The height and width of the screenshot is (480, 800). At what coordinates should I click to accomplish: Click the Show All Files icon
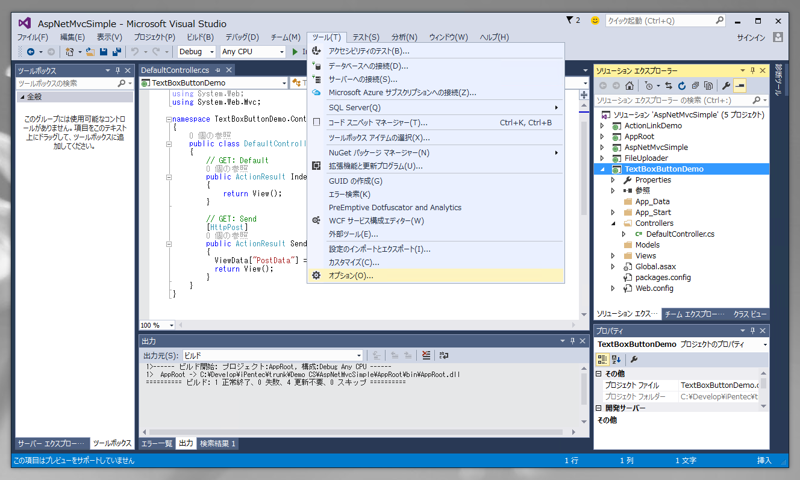point(708,86)
